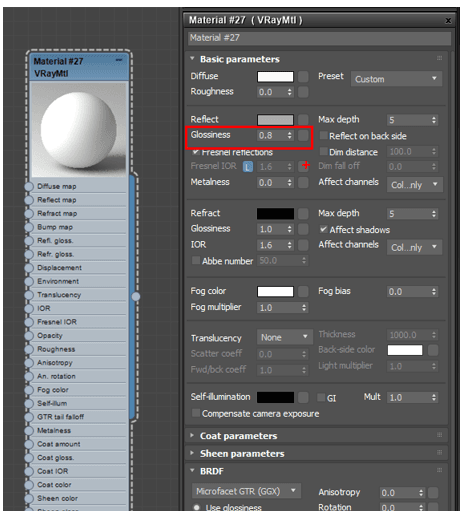Click the Translucency row on node
Image resolution: width=464 pixels, height=511 pixels.
[x=79, y=295]
